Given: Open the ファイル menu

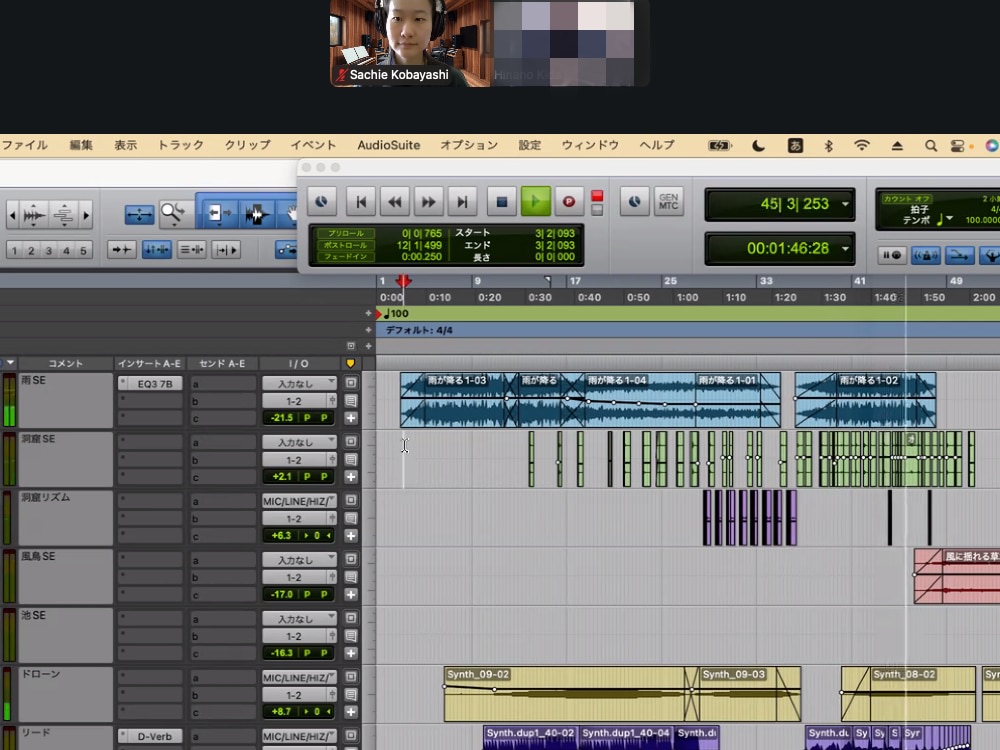Looking at the screenshot, I should point(25,145).
